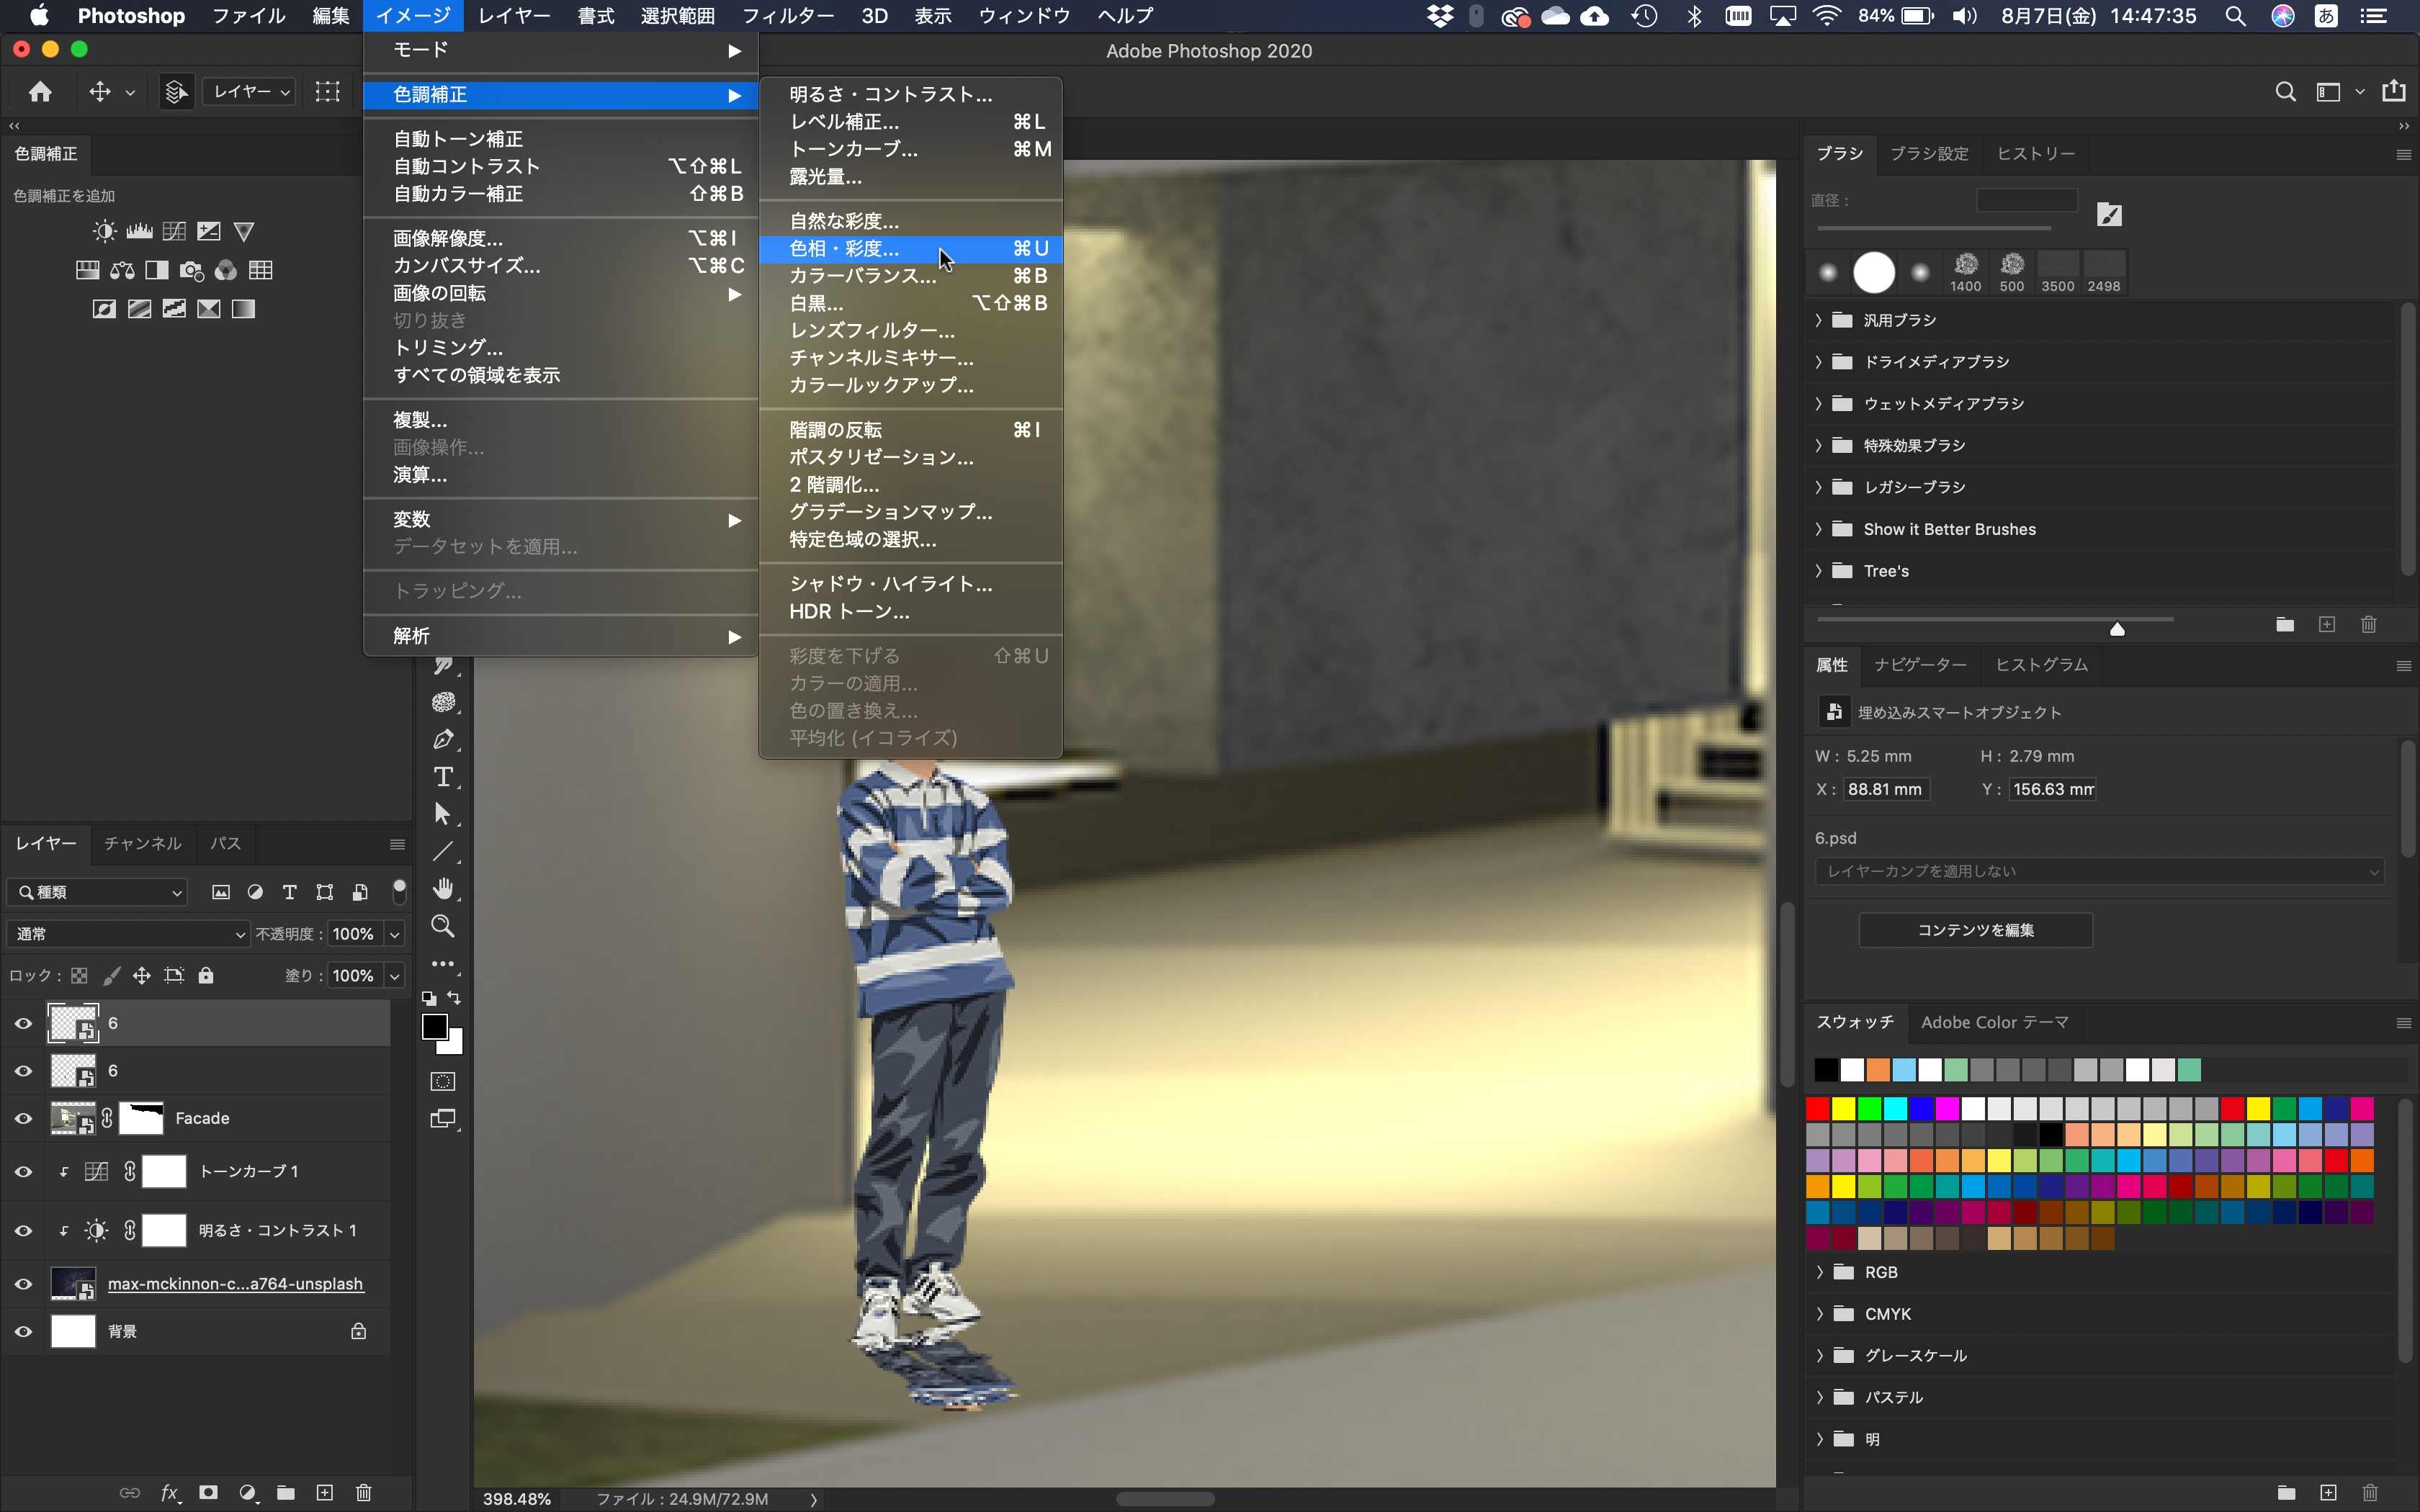This screenshot has height=1512, width=2420.
Task: Add layer mask icon at Layers panel bottom
Action: pyautogui.click(x=208, y=1493)
